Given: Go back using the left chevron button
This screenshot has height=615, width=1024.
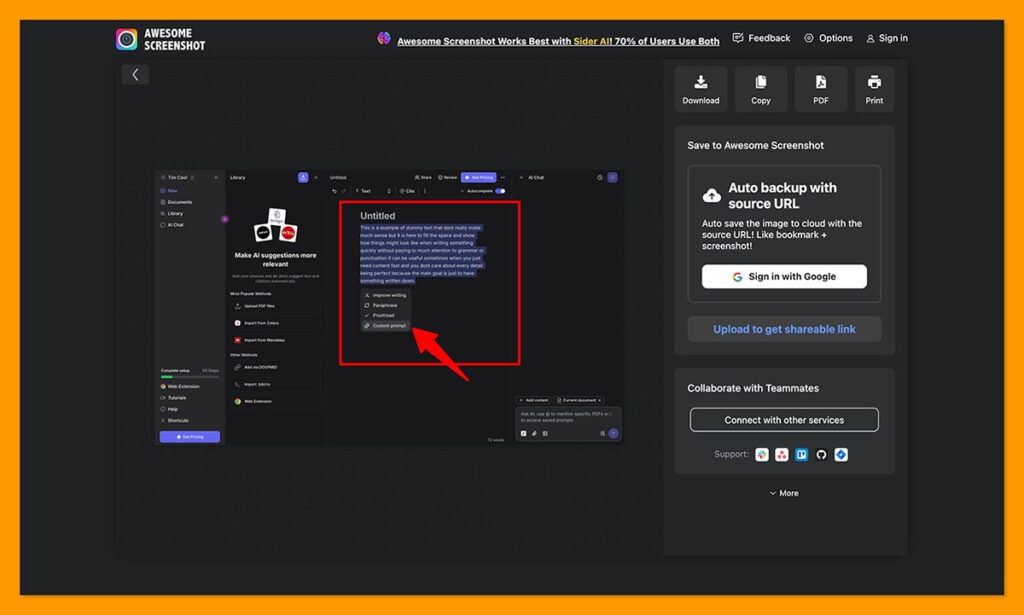Looking at the screenshot, I should pos(135,74).
